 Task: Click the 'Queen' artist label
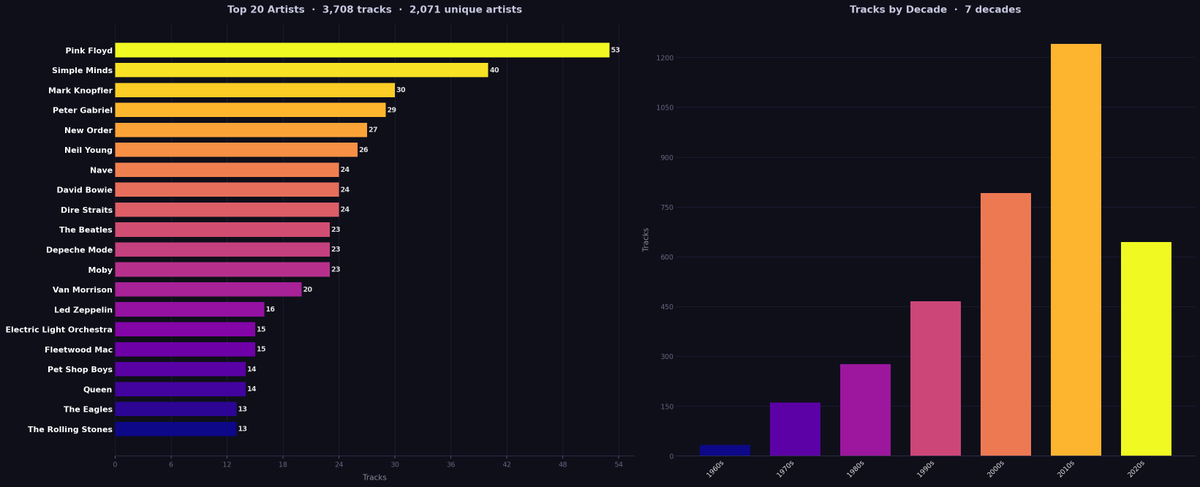[x=97, y=389]
